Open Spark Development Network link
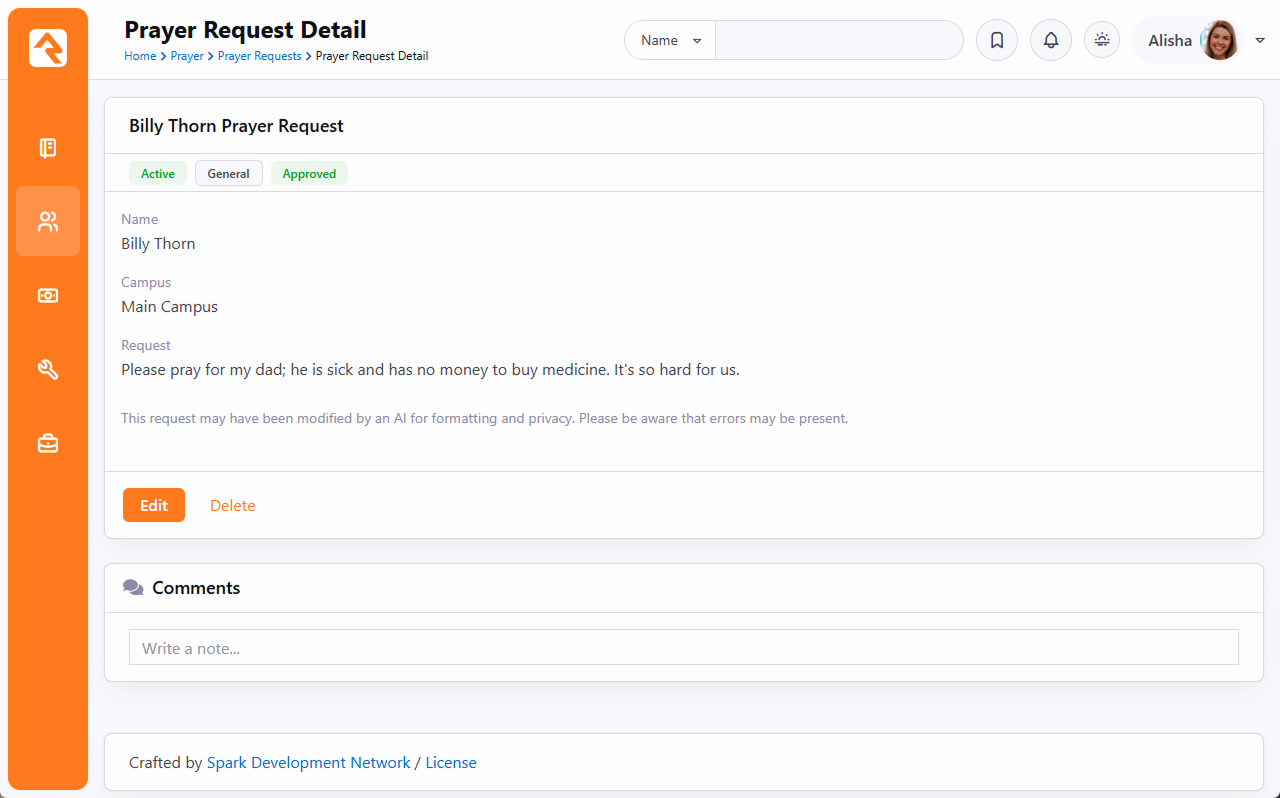This screenshot has width=1280, height=798. pos(308,763)
